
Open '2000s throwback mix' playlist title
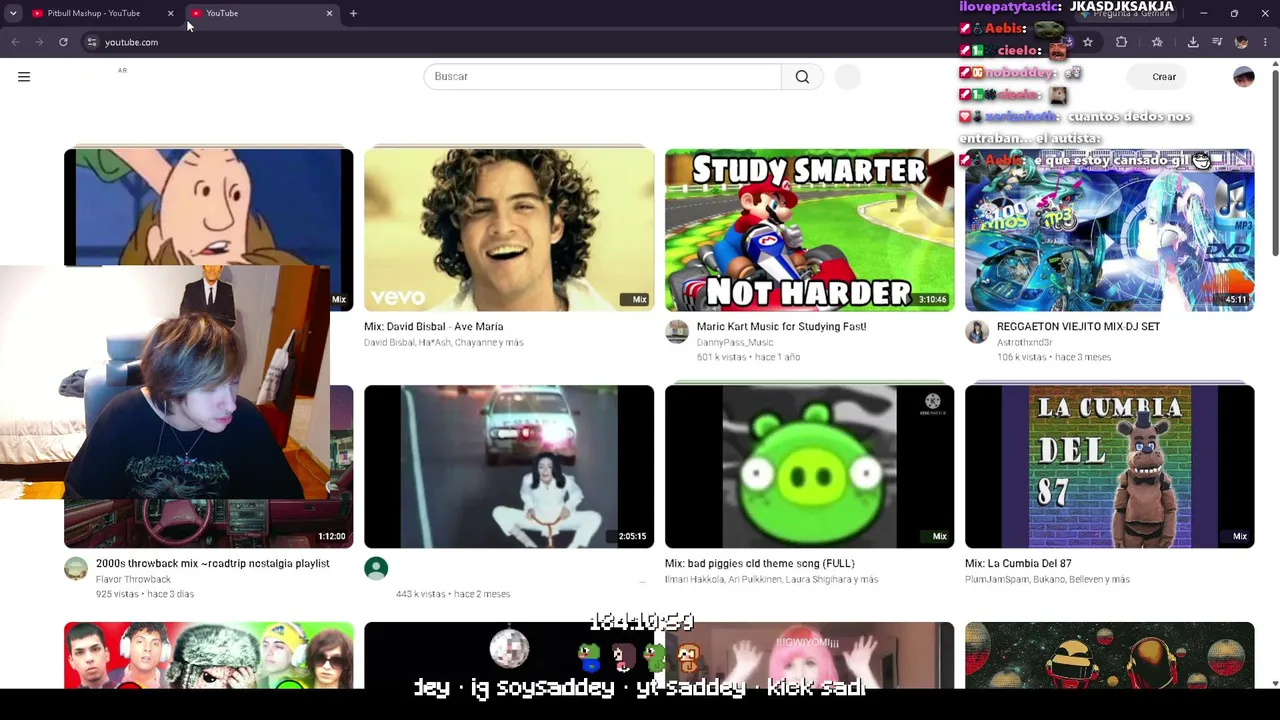[212, 564]
